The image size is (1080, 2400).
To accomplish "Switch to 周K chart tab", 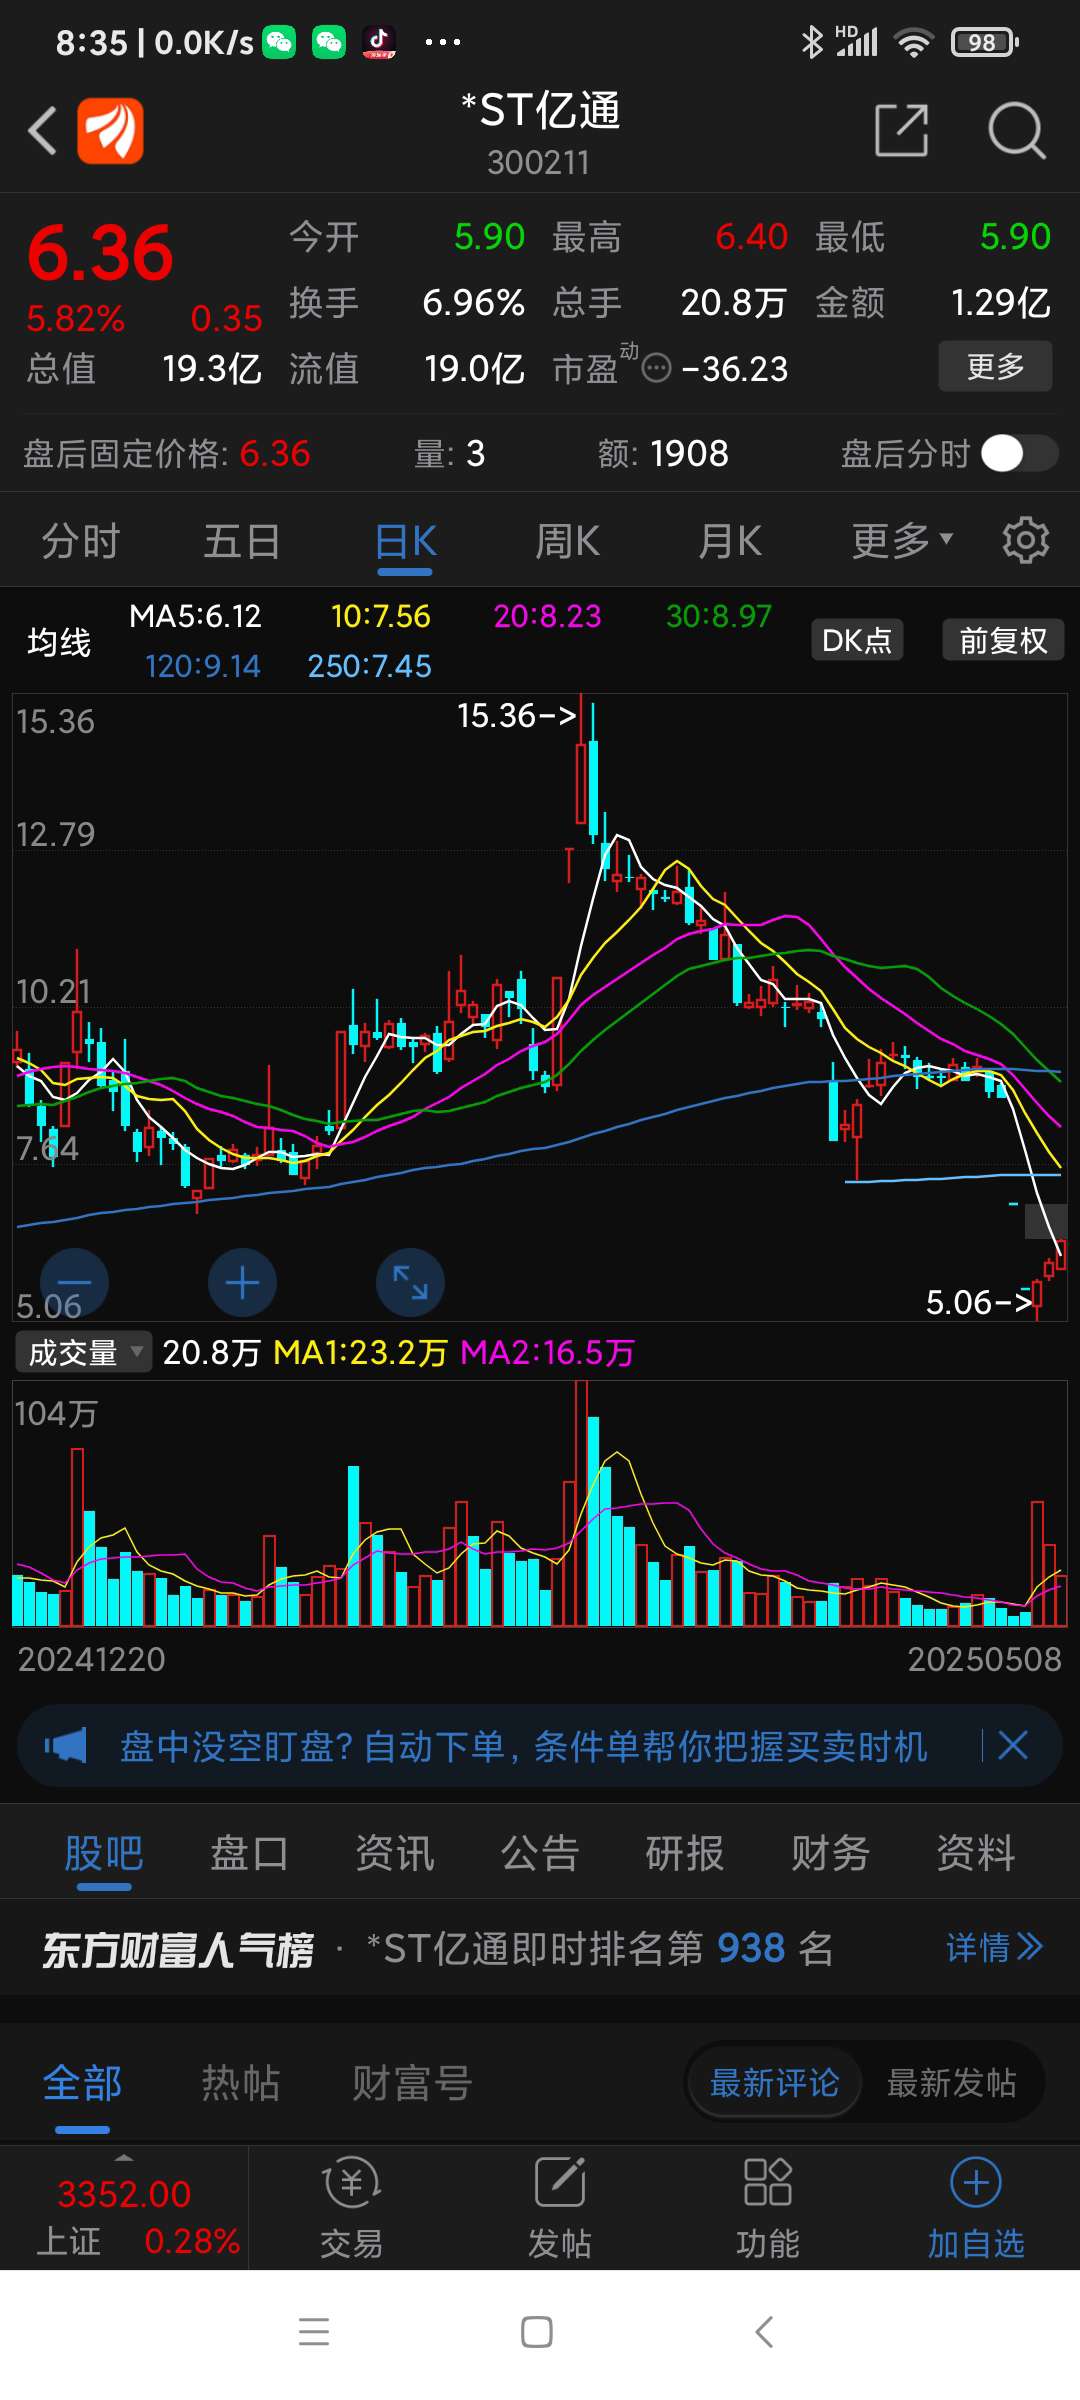I will [567, 541].
